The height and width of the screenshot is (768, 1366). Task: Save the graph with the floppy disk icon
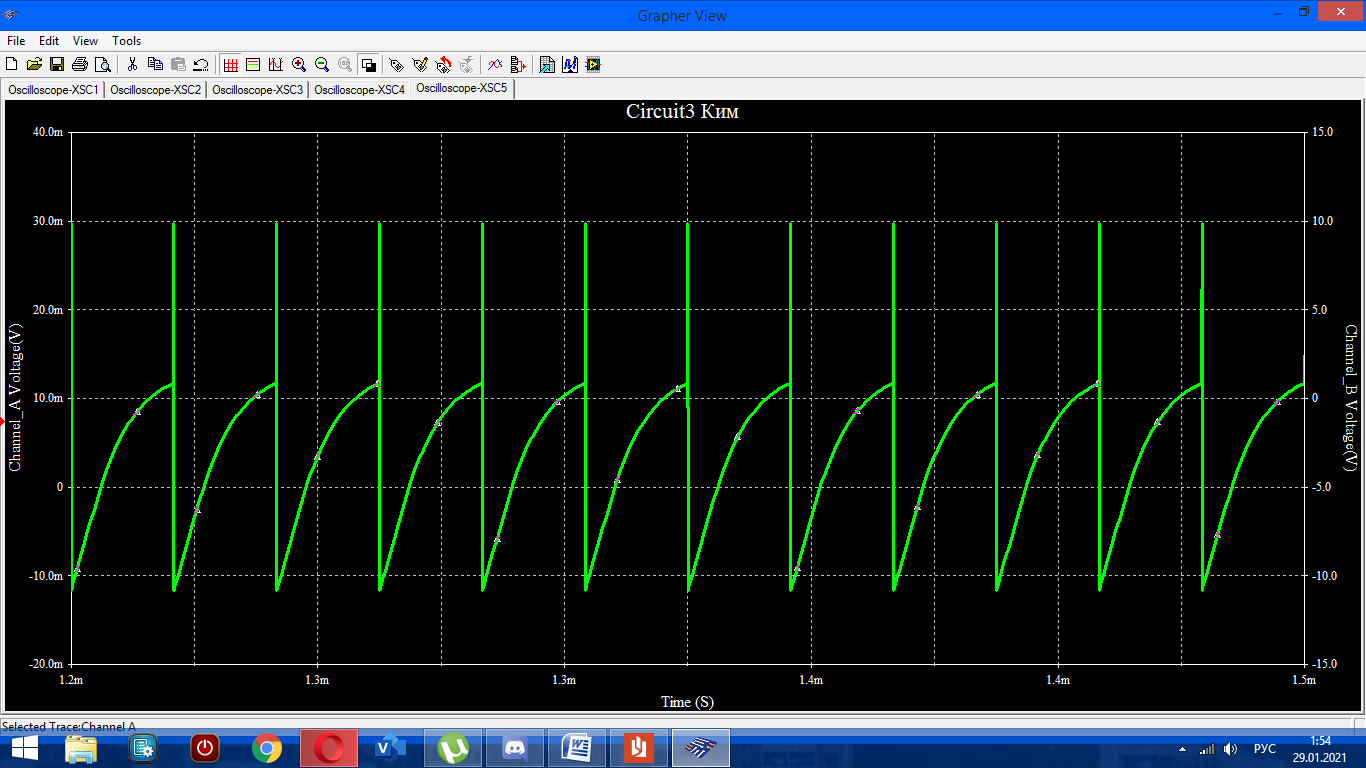pos(57,65)
